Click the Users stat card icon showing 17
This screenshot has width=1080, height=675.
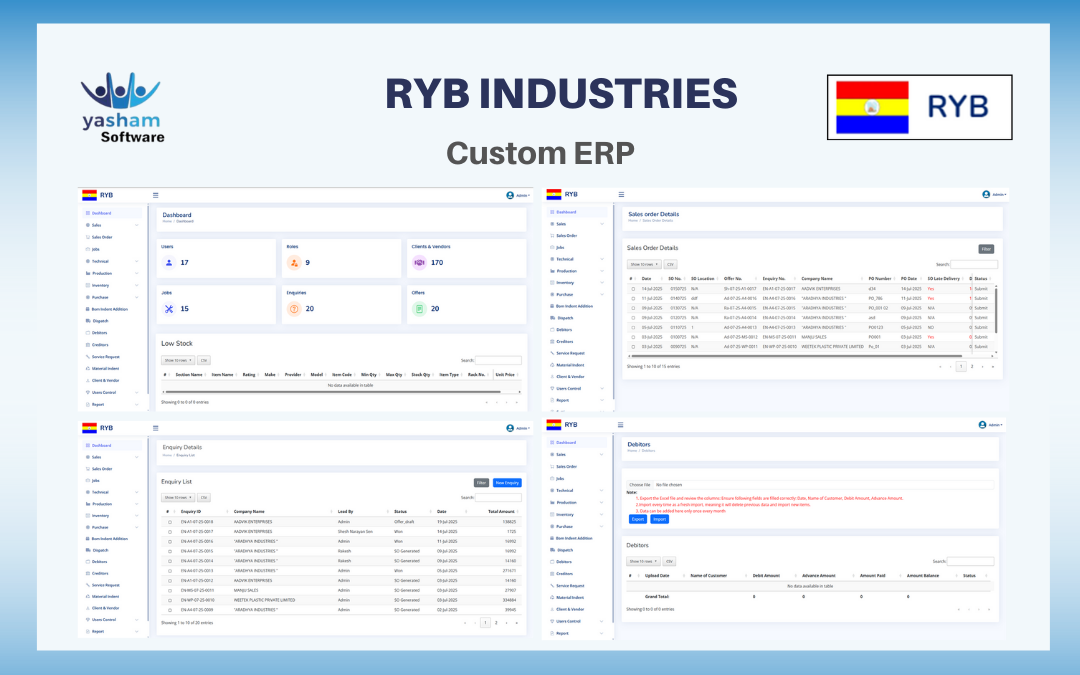tap(169, 262)
